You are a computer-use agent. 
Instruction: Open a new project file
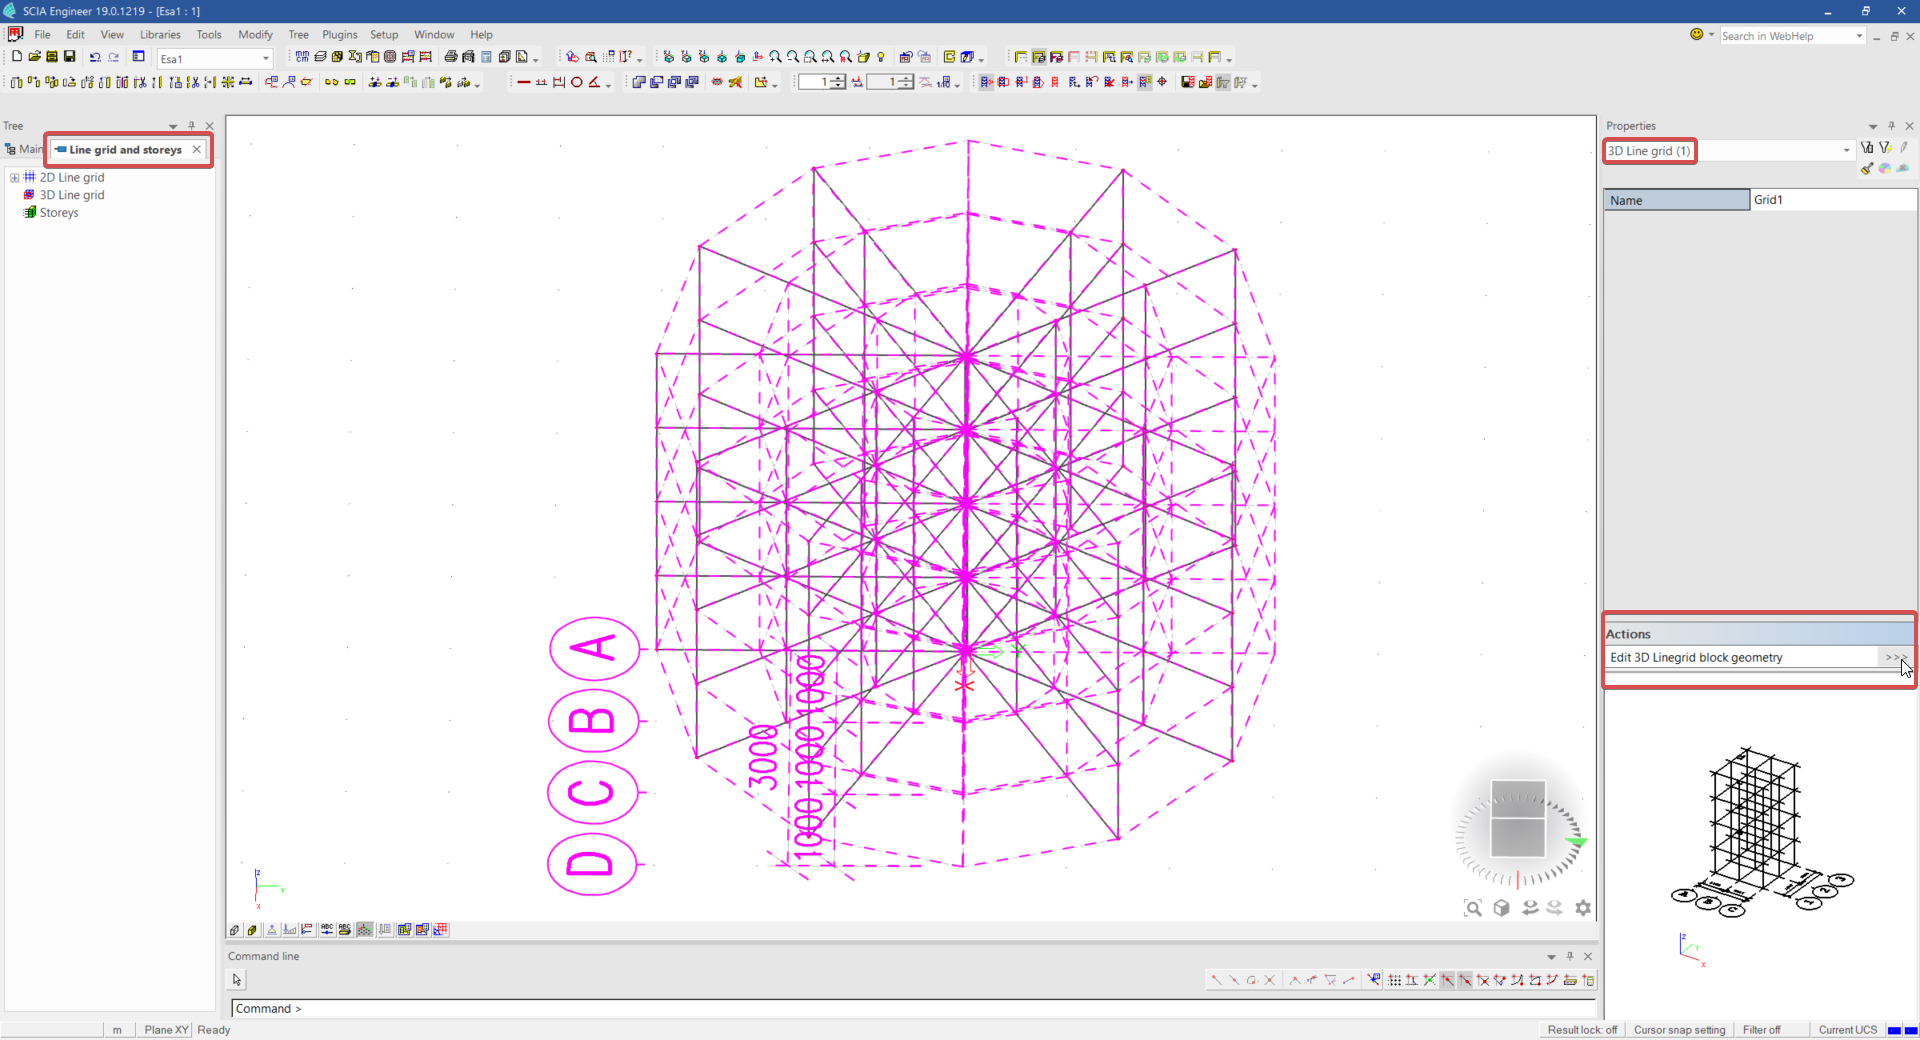coord(16,57)
